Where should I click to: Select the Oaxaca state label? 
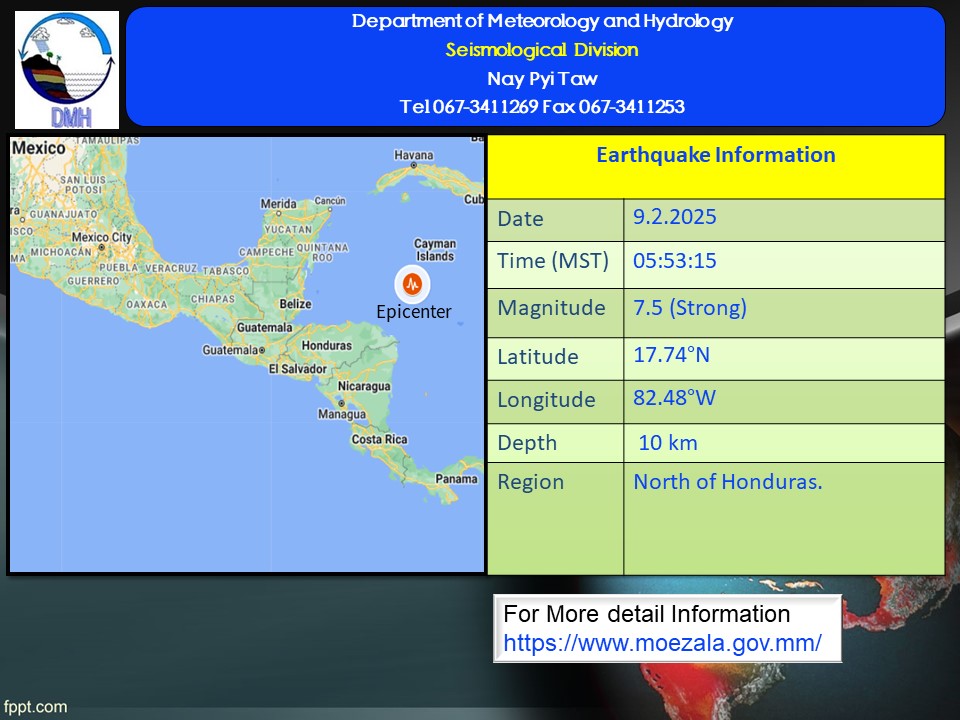point(146,304)
